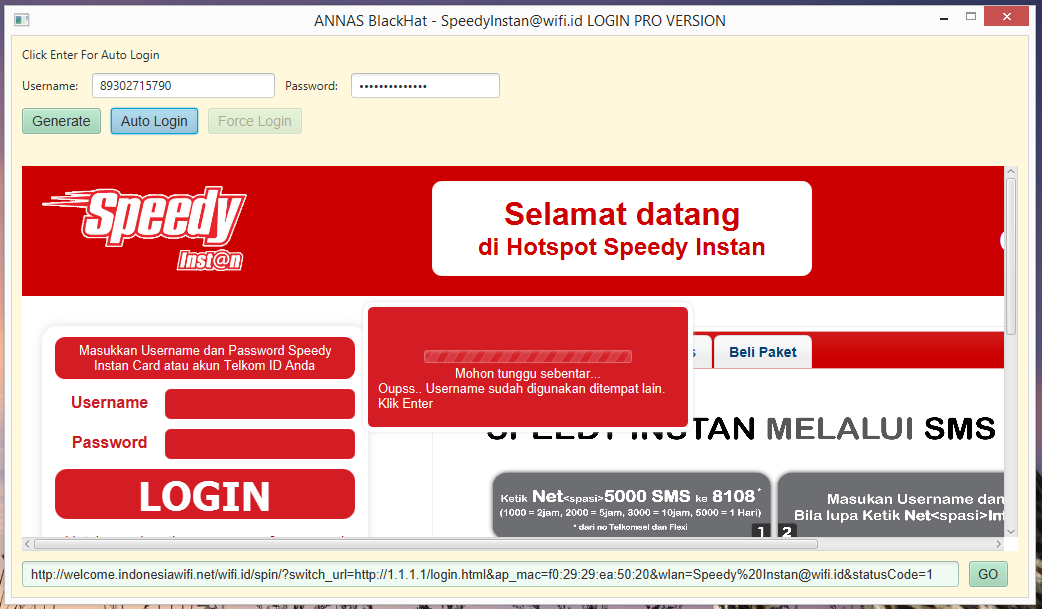Click the GO button next to the URL
Viewport: 1042px width, 609px height.
point(988,574)
